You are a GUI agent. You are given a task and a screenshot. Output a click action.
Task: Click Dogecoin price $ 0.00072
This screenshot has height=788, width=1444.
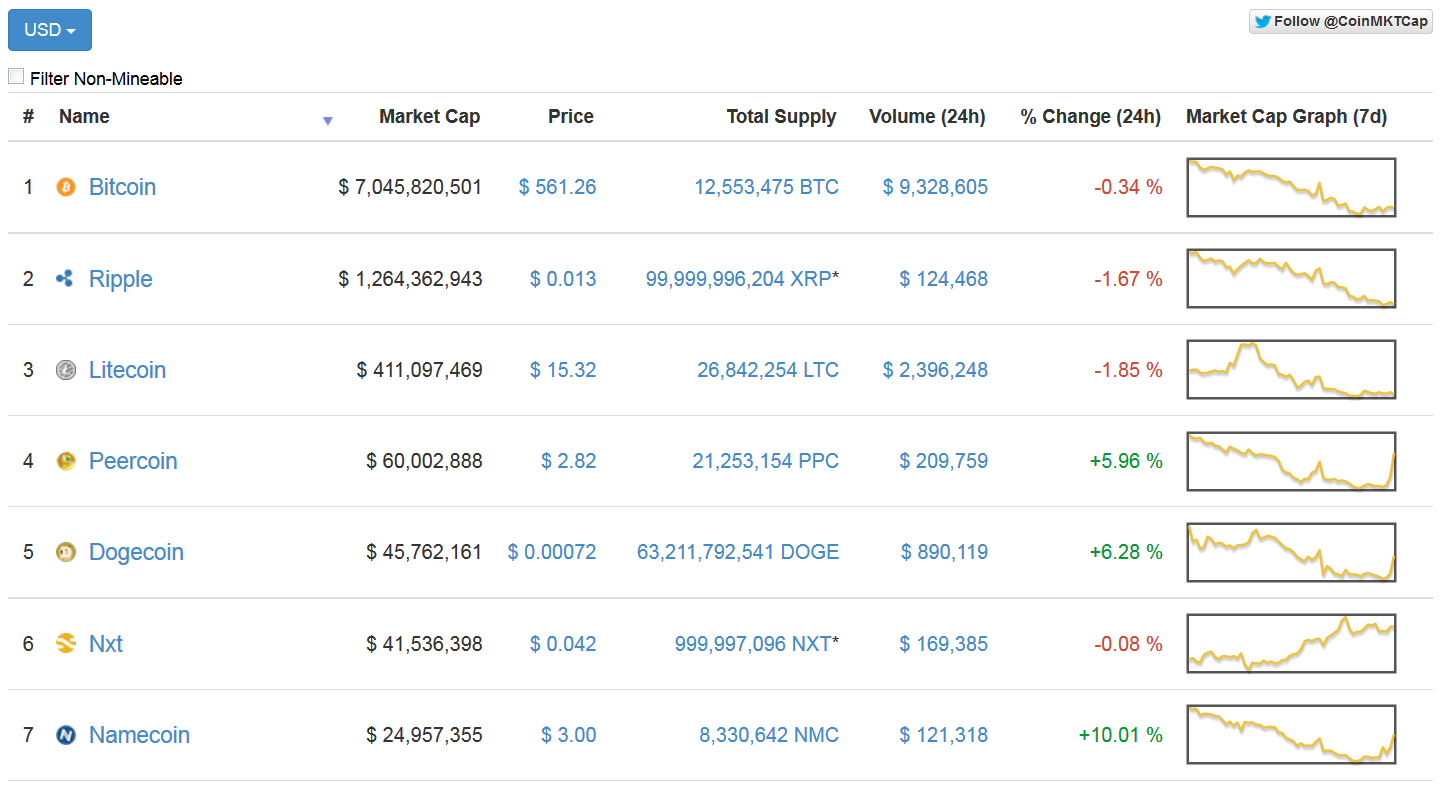(x=552, y=552)
